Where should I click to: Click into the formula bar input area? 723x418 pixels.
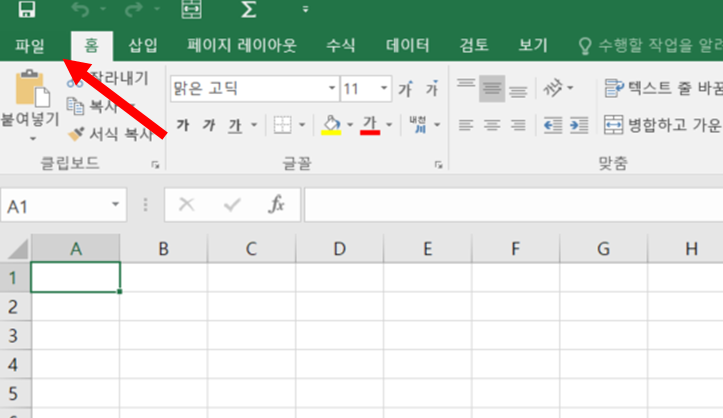513,205
